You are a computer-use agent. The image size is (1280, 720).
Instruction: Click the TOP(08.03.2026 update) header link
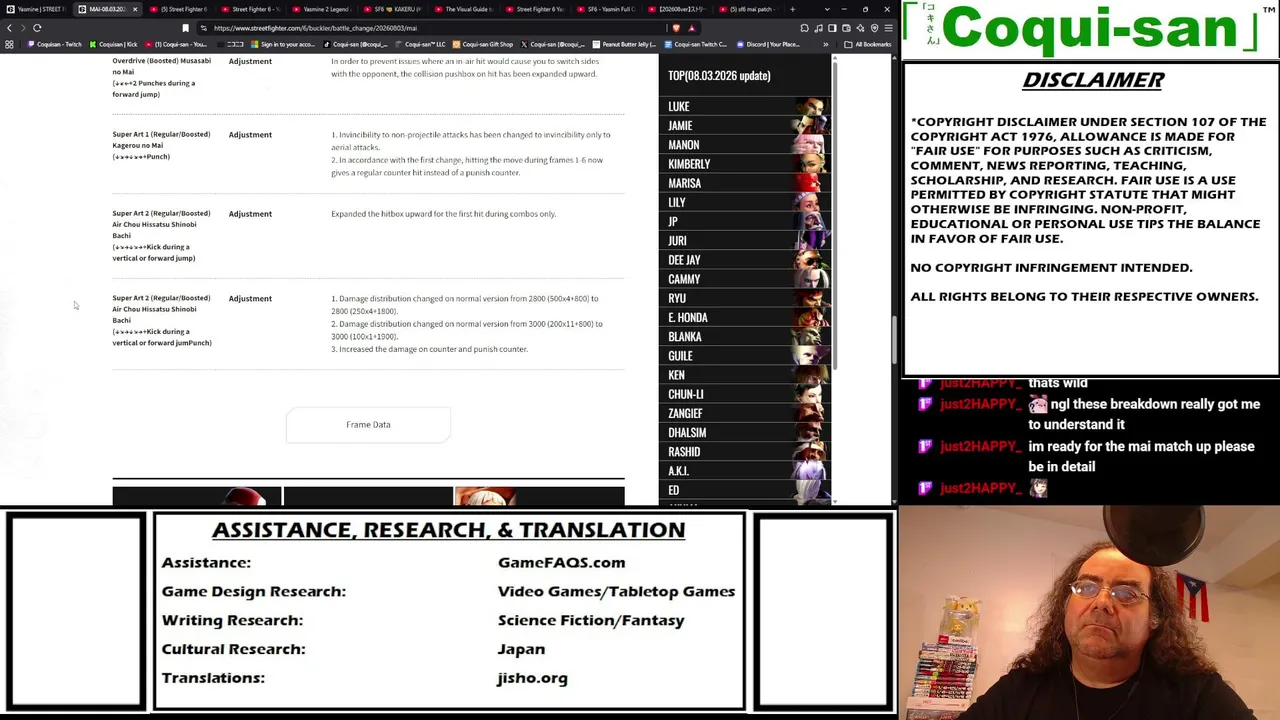click(719, 76)
